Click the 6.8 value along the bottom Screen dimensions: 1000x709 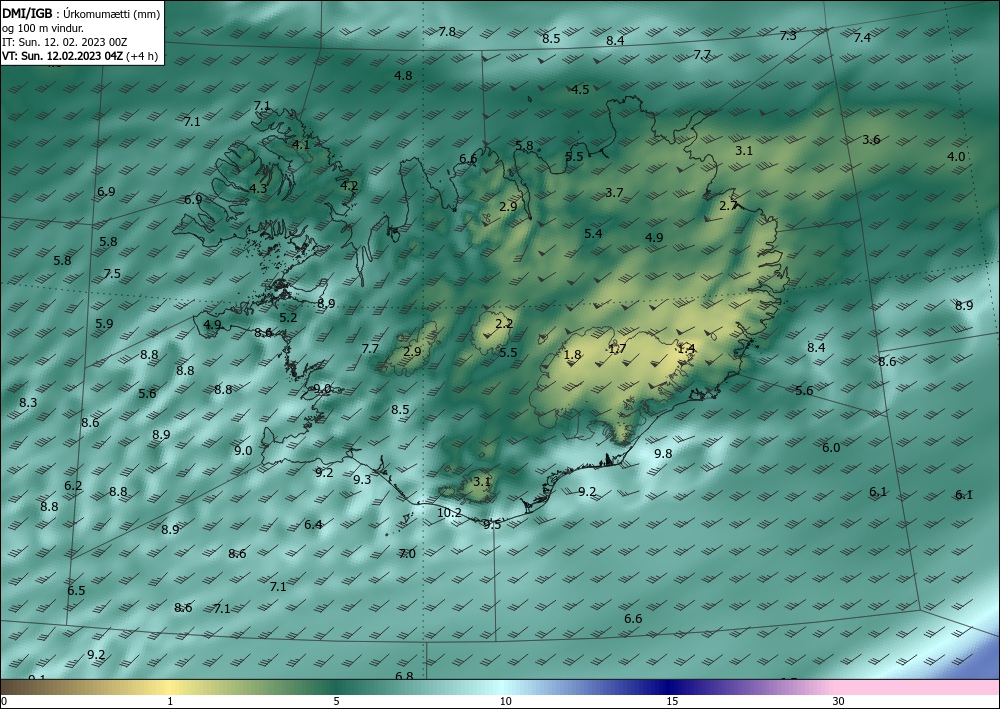(x=404, y=676)
